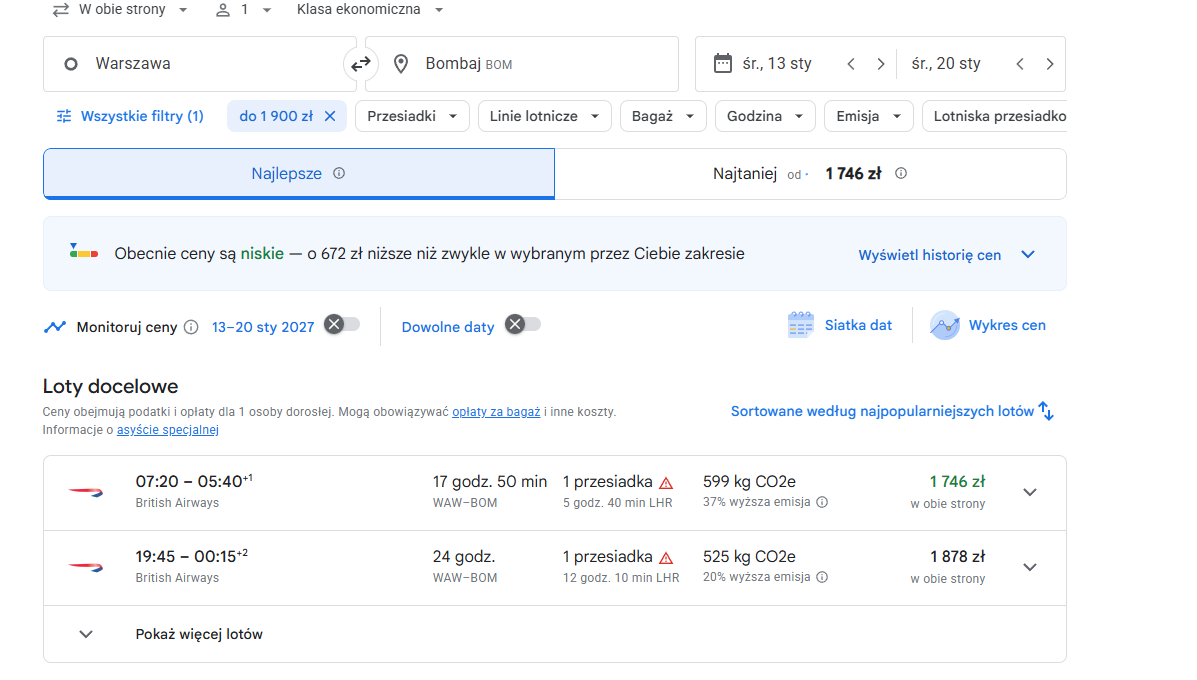Remove the 'do 1 900 zł' price filter
The height and width of the screenshot is (680, 1197).
click(330, 116)
